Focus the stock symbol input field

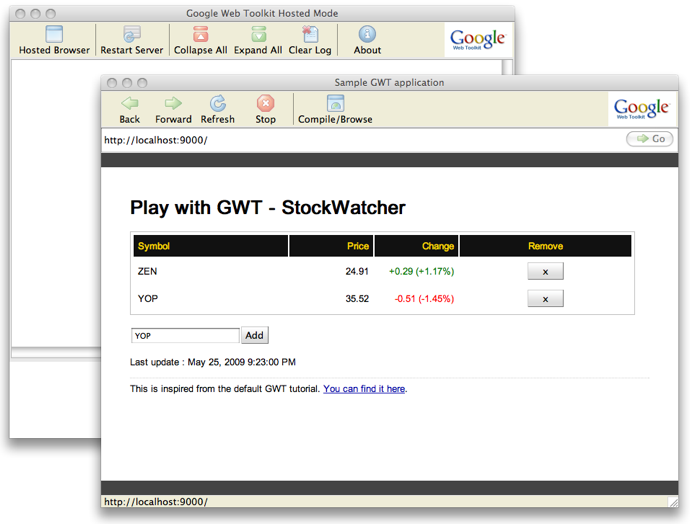tap(185, 336)
